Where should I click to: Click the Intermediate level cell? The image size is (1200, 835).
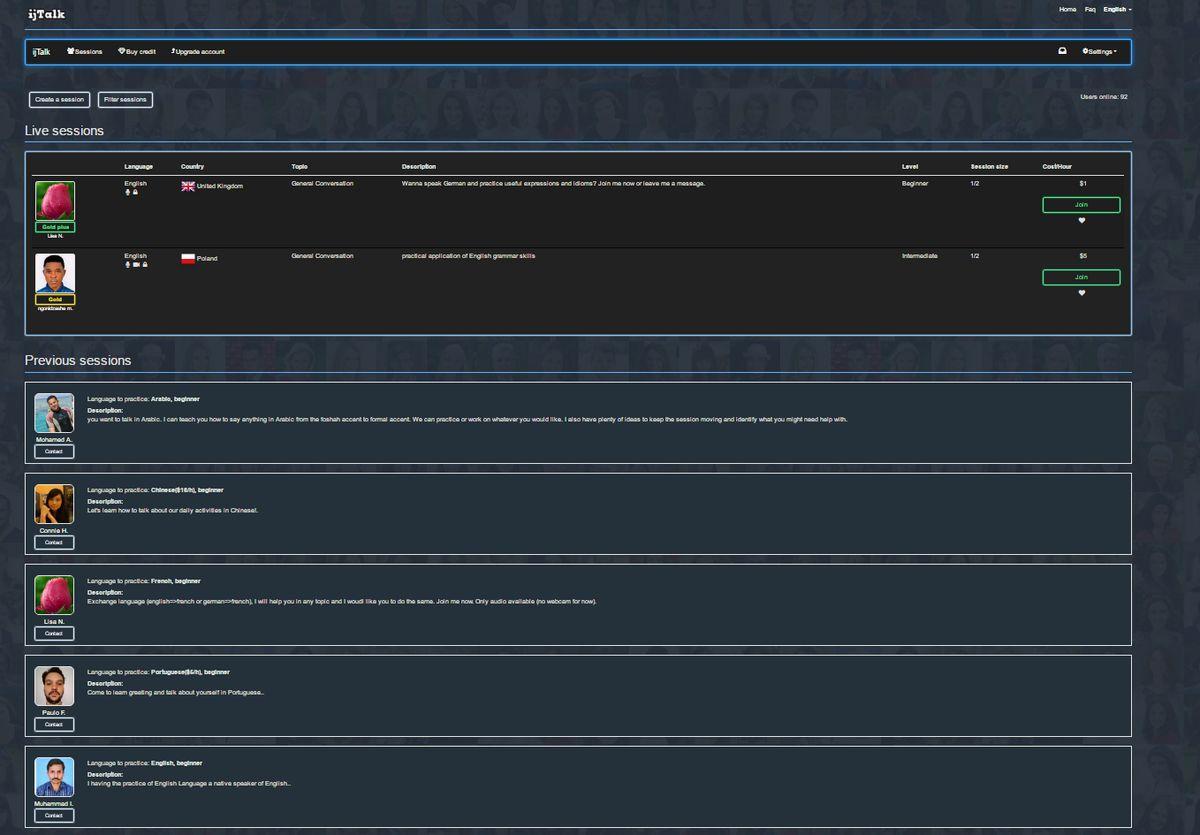pos(920,255)
